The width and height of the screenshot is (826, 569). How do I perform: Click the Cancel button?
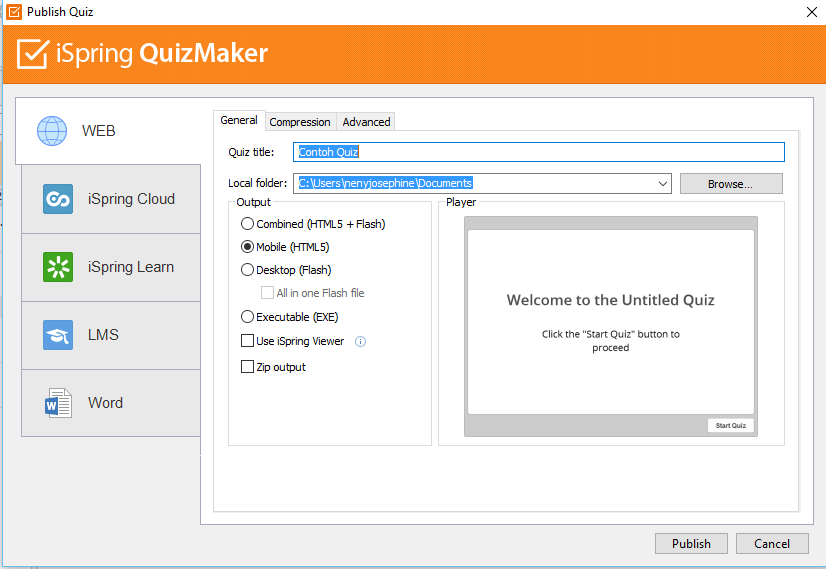(772, 543)
